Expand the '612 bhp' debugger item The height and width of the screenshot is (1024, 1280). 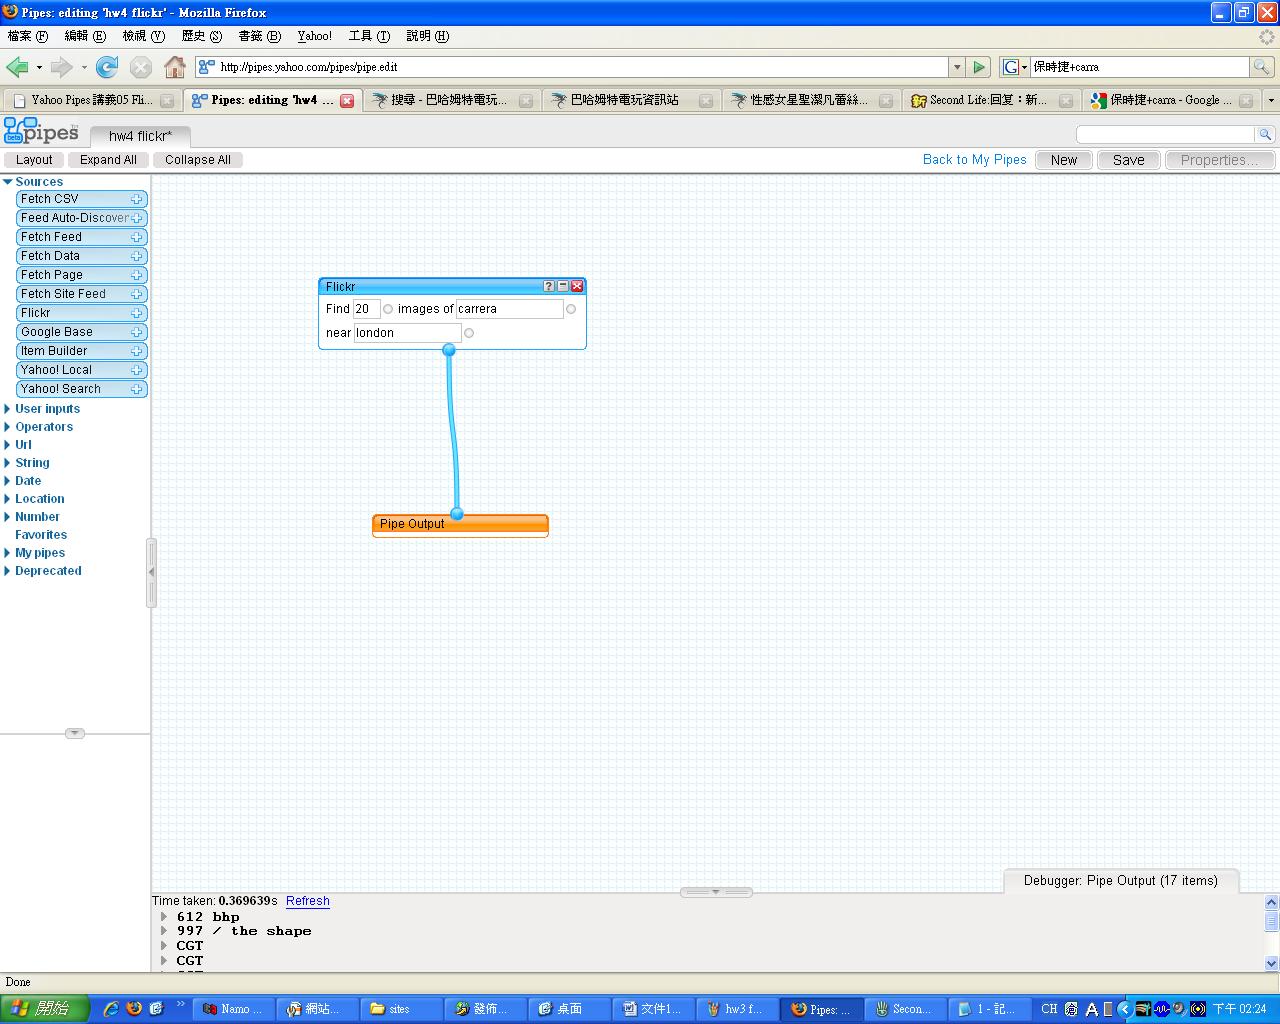pyautogui.click(x=164, y=917)
